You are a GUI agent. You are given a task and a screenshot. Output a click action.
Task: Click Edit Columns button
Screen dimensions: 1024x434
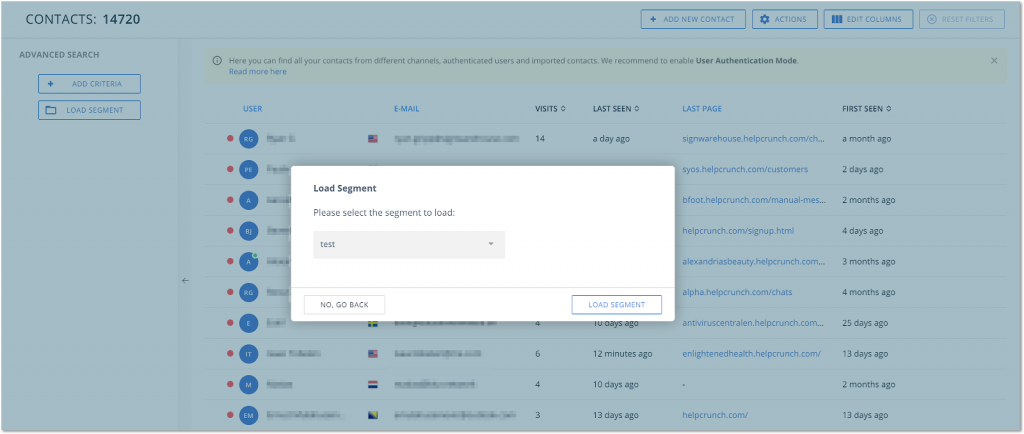[x=867, y=20]
